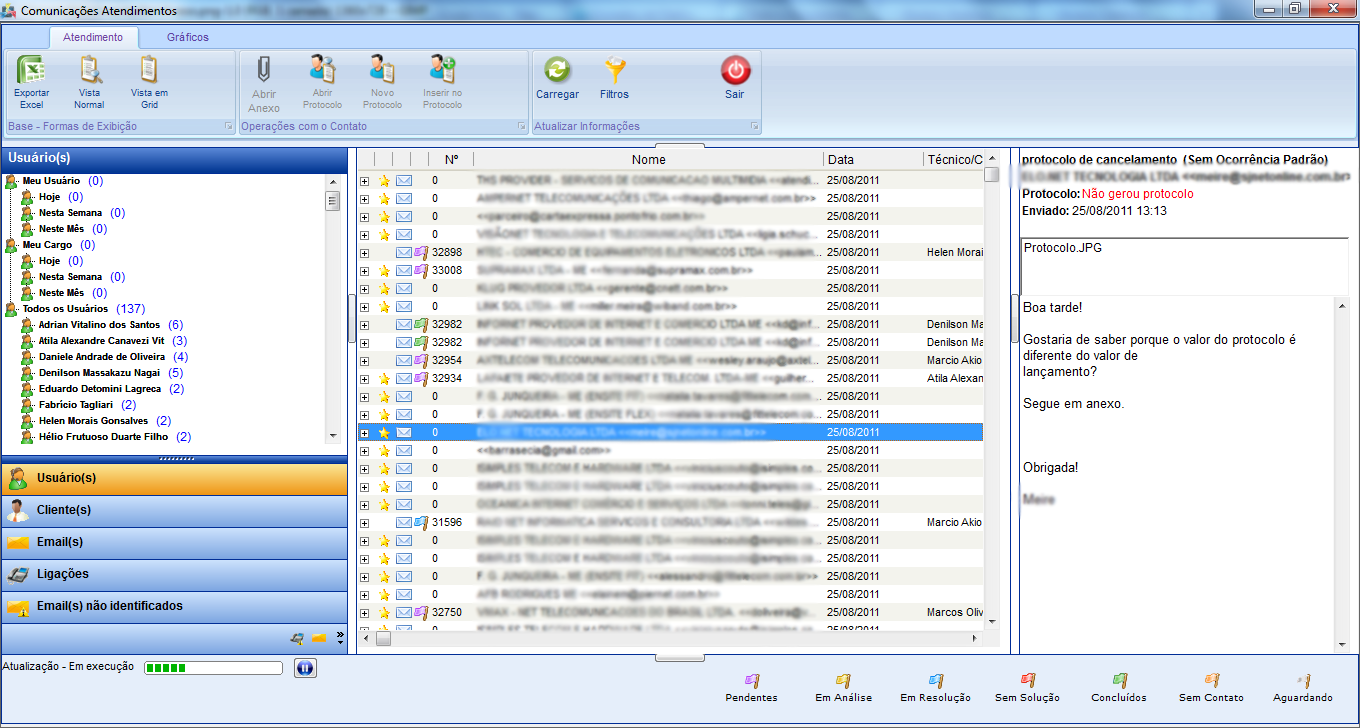Image resolution: width=1360 pixels, height=728 pixels.
Task: Toggle star on the first grid row
Action: [384, 181]
